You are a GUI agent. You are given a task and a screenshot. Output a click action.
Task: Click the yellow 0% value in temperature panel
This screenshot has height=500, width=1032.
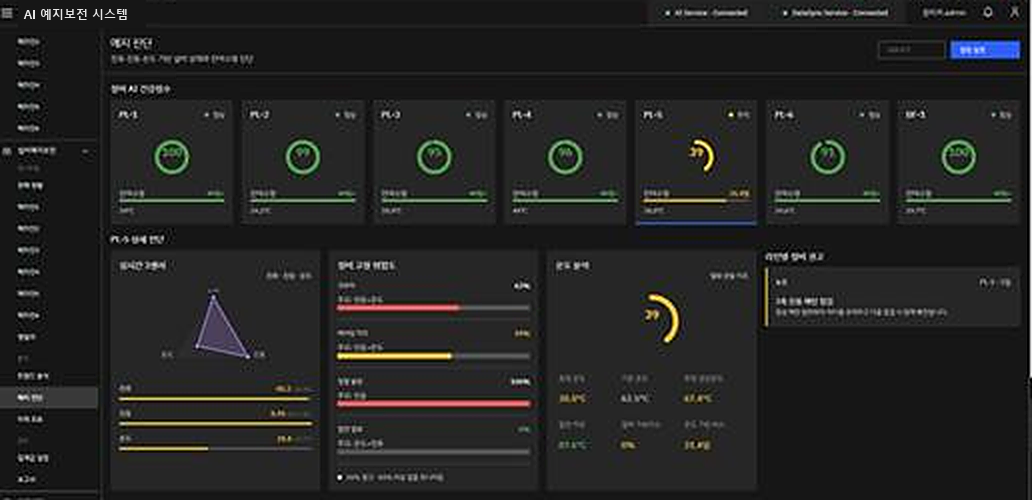pos(627,445)
